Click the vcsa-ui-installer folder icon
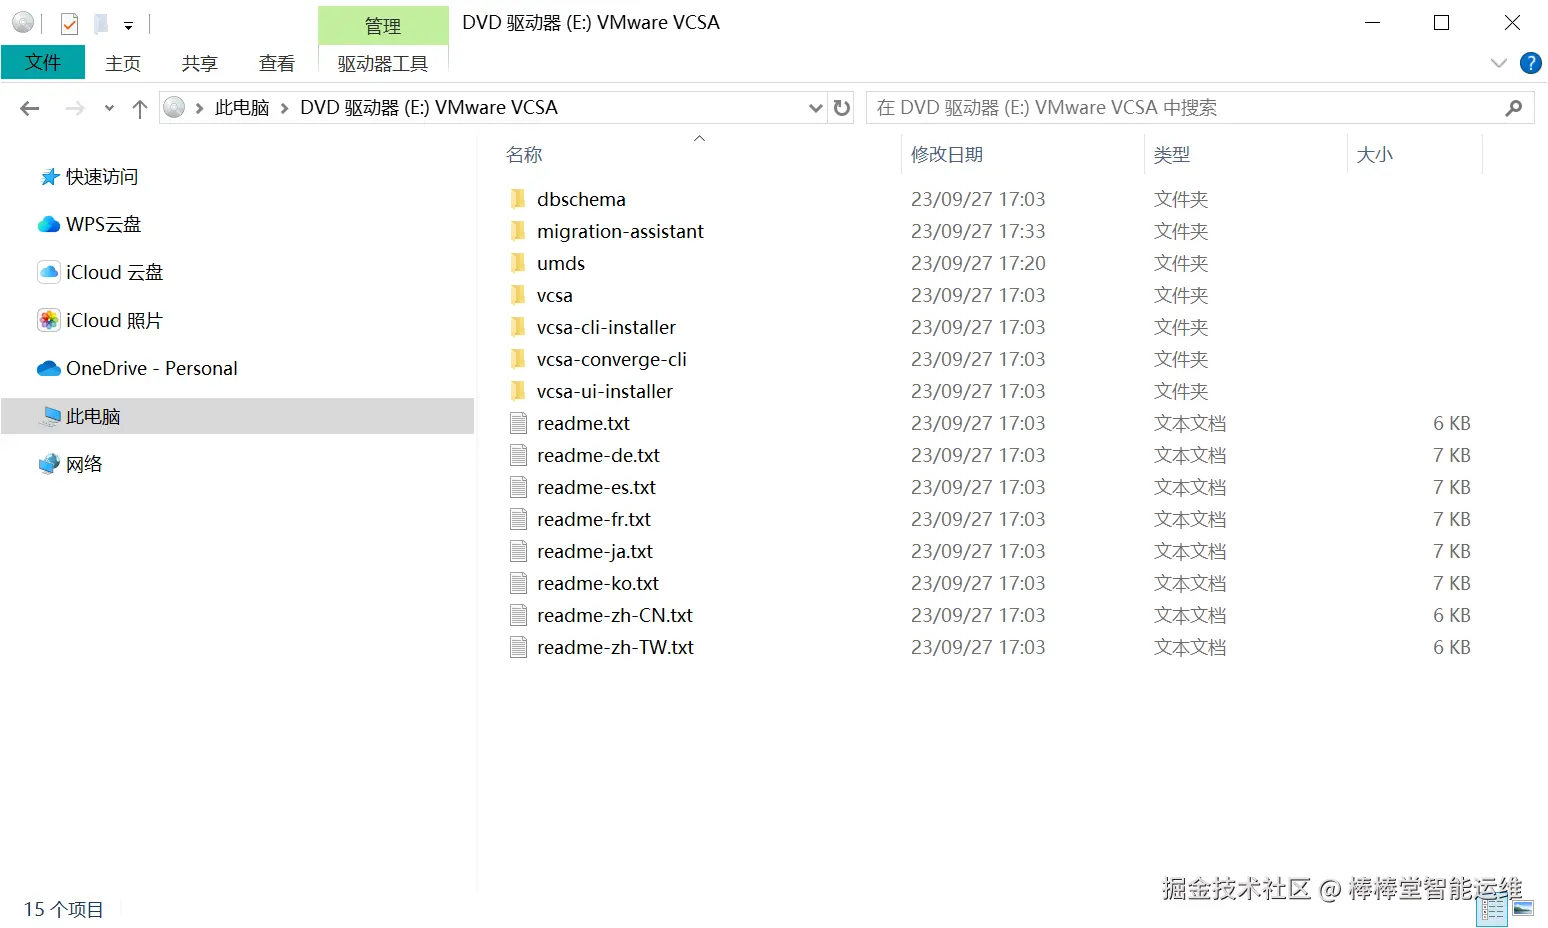1548x928 pixels. pyautogui.click(x=518, y=391)
